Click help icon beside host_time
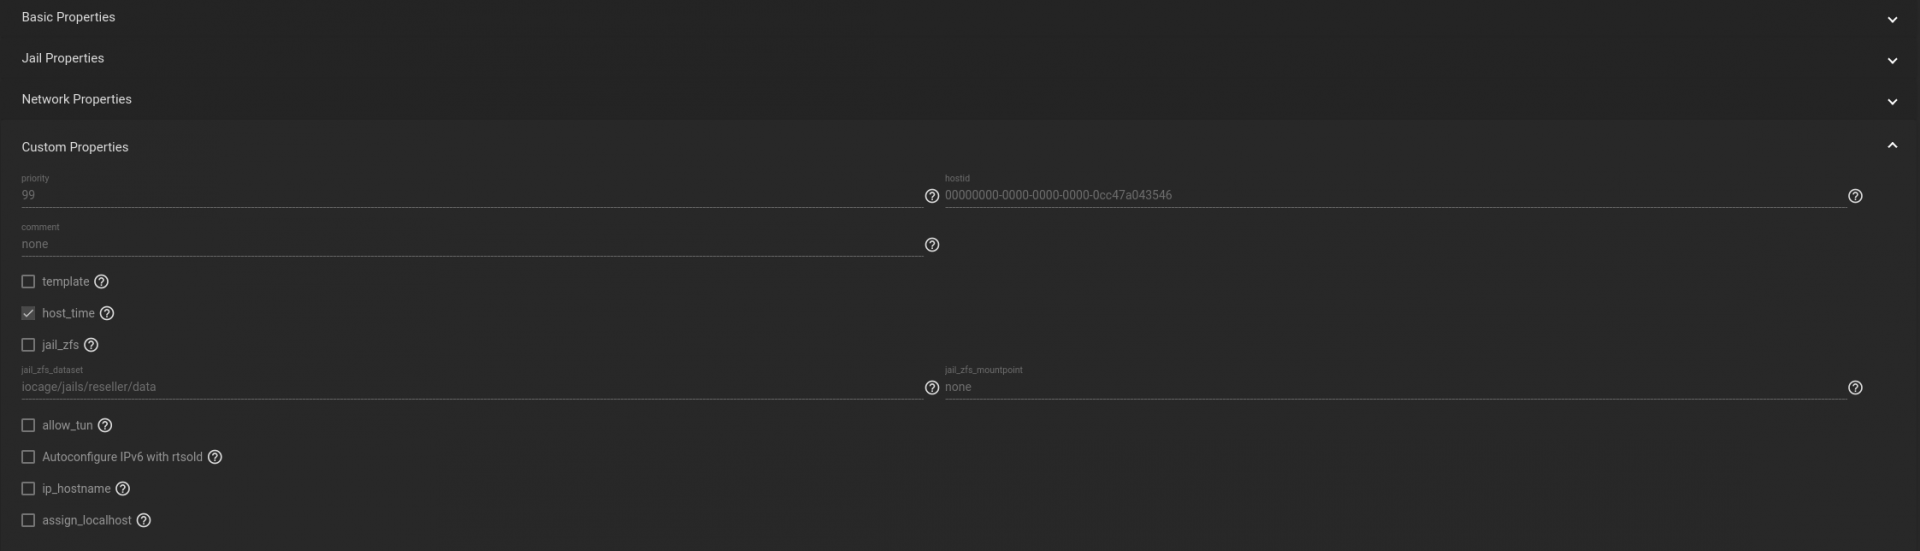 tap(107, 314)
